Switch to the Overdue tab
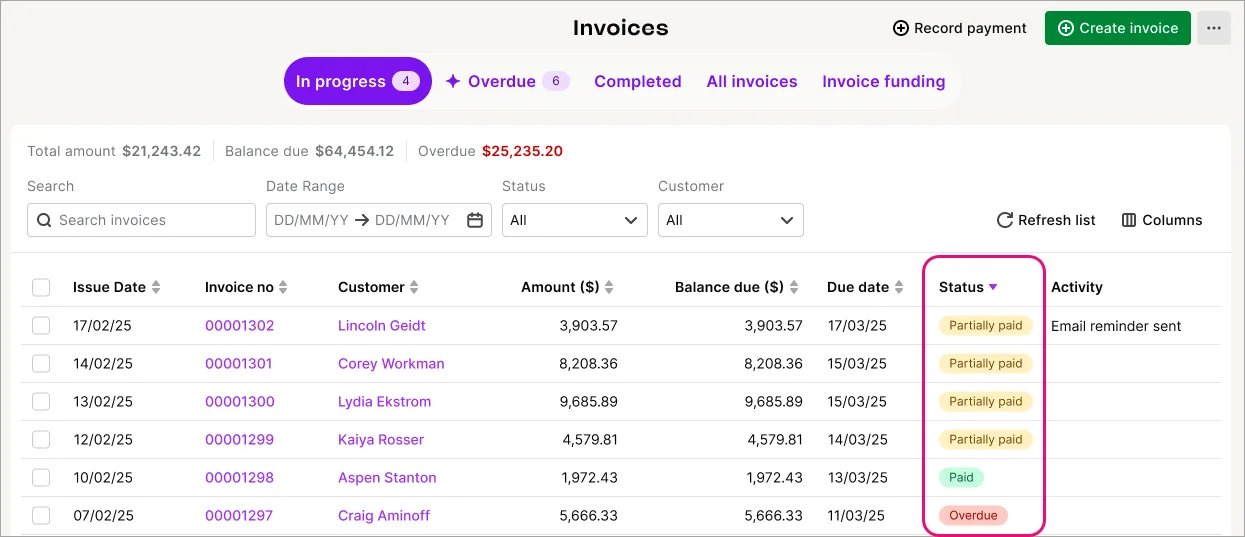The height and width of the screenshot is (537, 1245). [x=508, y=81]
